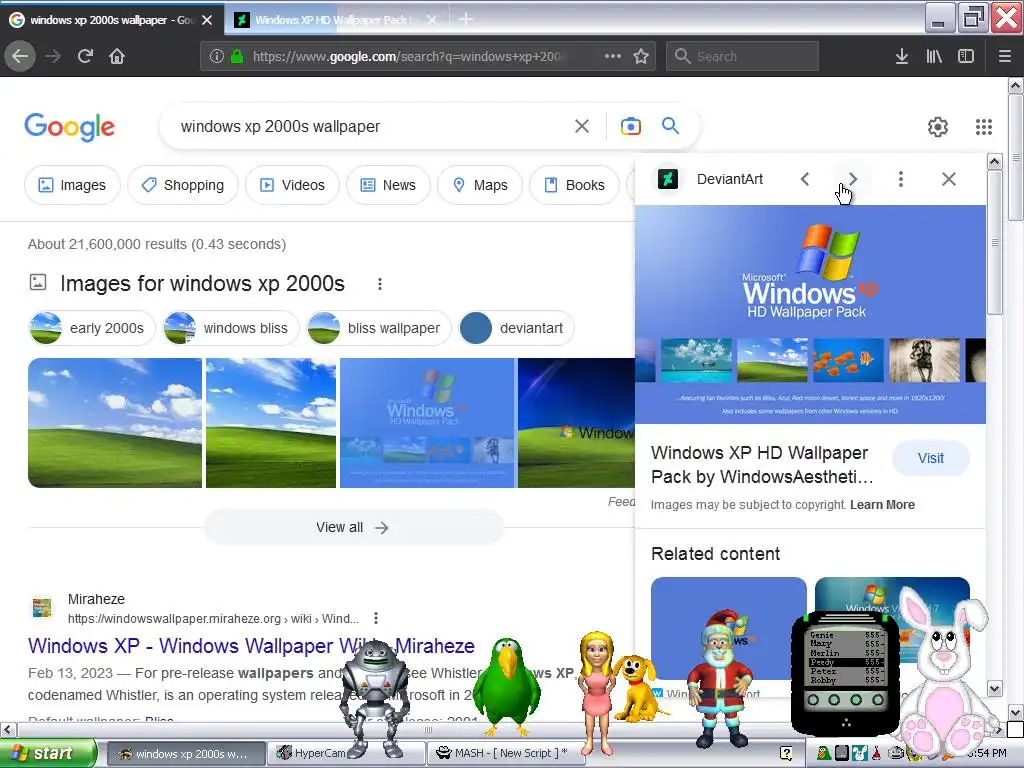The width and height of the screenshot is (1024, 768).
Task: Open the second Bliss hill thumbnail
Action: (271, 423)
